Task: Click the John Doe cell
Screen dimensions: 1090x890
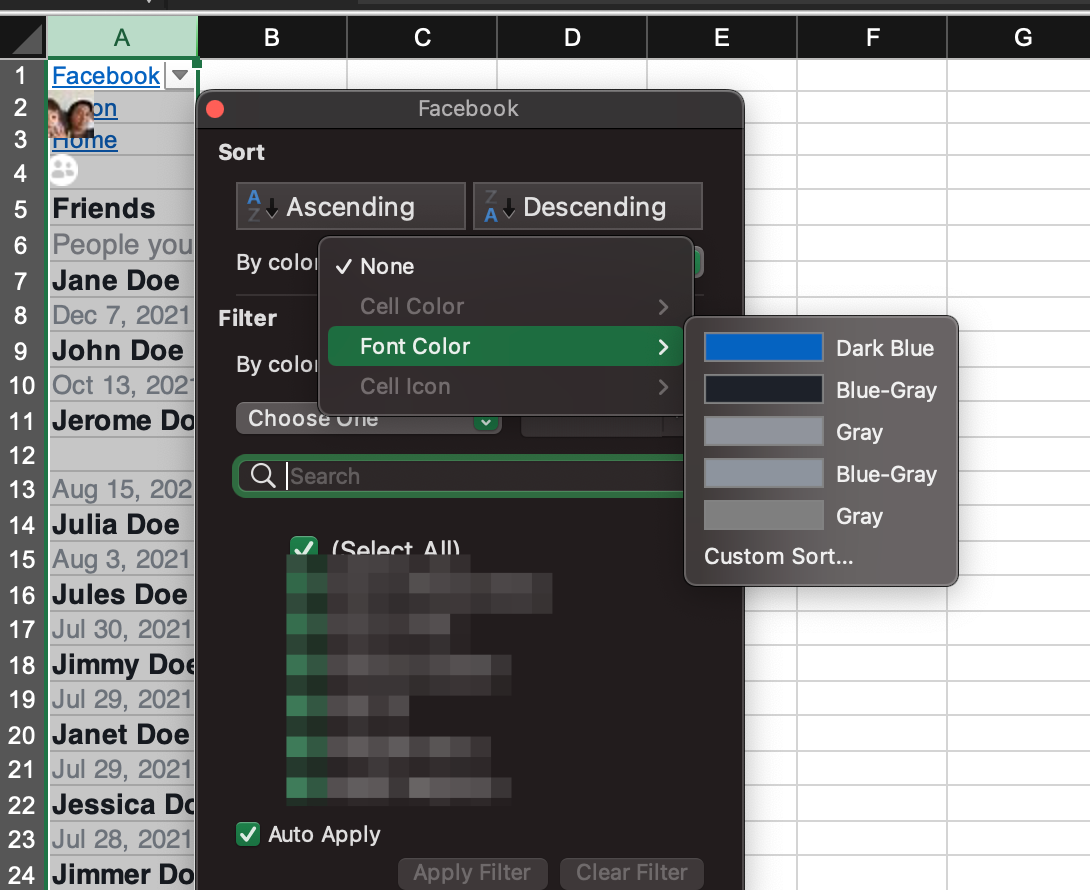Action: [122, 350]
